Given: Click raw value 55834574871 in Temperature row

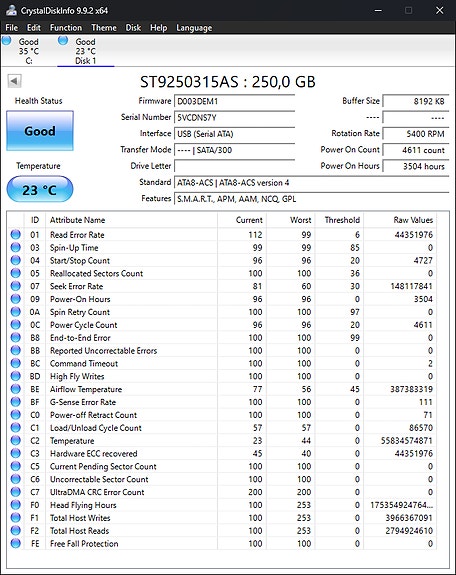Looking at the screenshot, I should coord(407,440).
